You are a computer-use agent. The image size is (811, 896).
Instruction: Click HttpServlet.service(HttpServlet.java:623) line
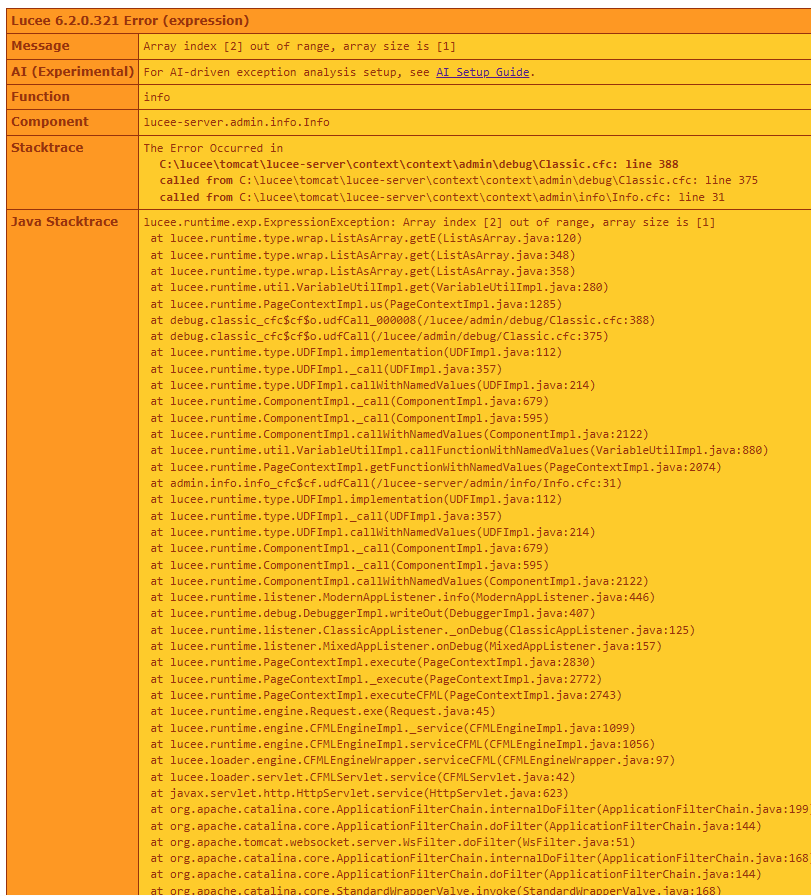(359, 793)
